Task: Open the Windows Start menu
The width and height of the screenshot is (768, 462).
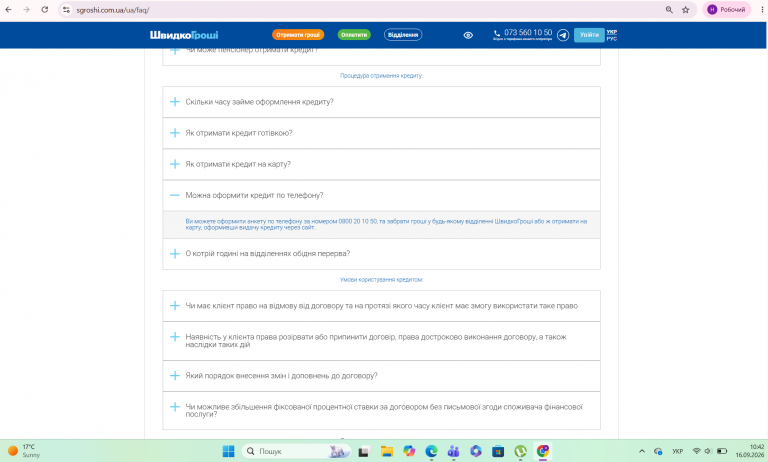Action: point(228,451)
